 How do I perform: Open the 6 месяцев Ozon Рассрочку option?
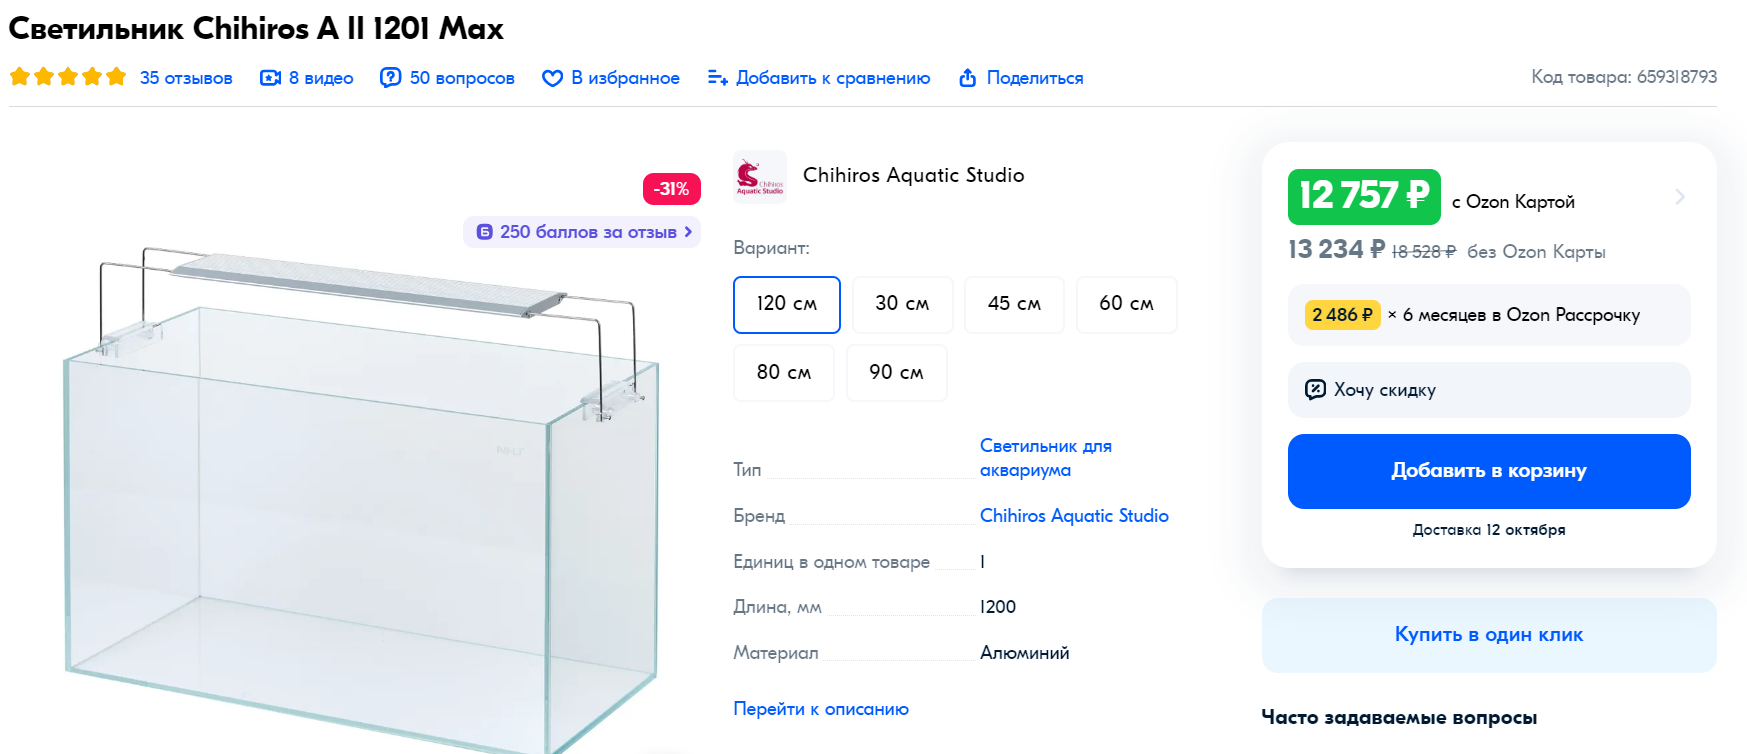pyautogui.click(x=1489, y=315)
